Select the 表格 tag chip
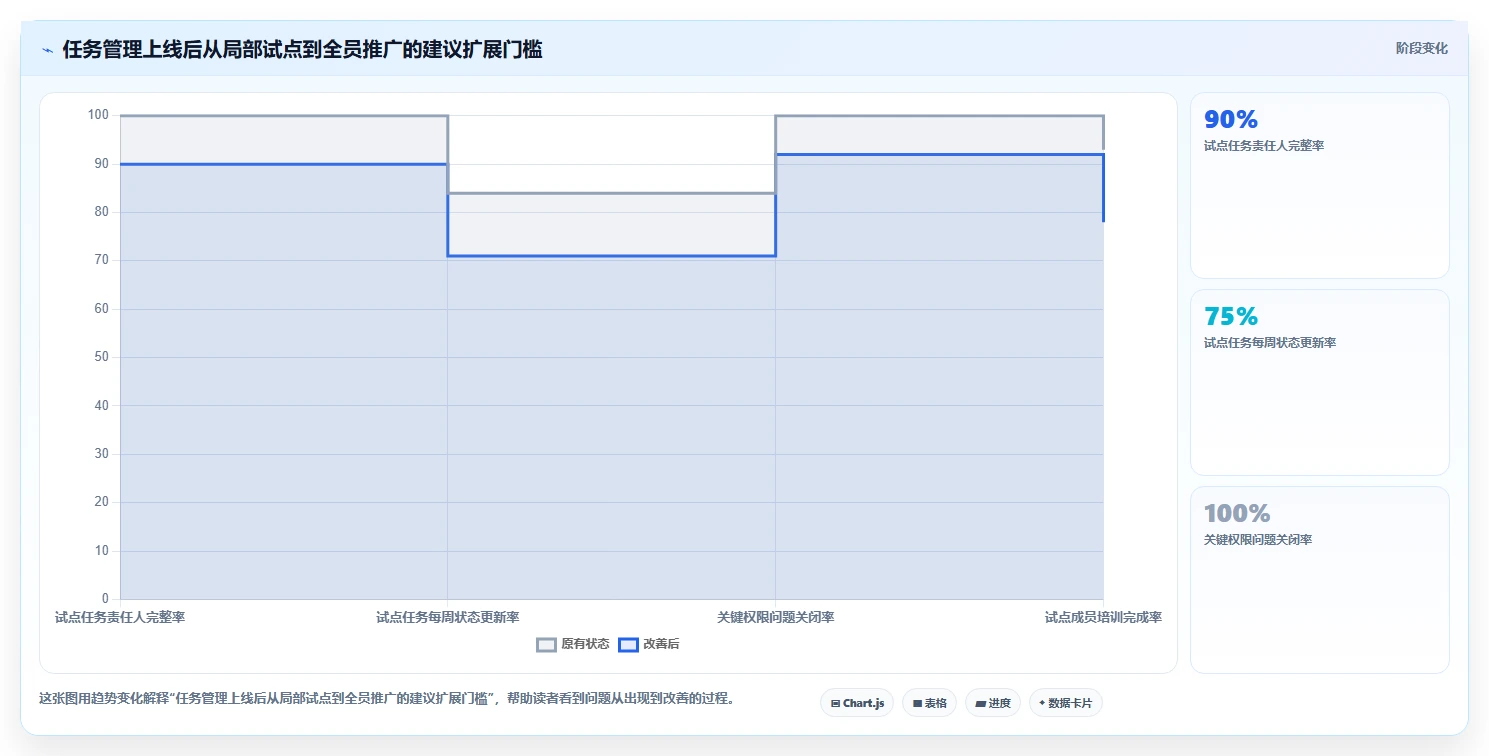This screenshot has width=1489, height=756. click(x=929, y=703)
